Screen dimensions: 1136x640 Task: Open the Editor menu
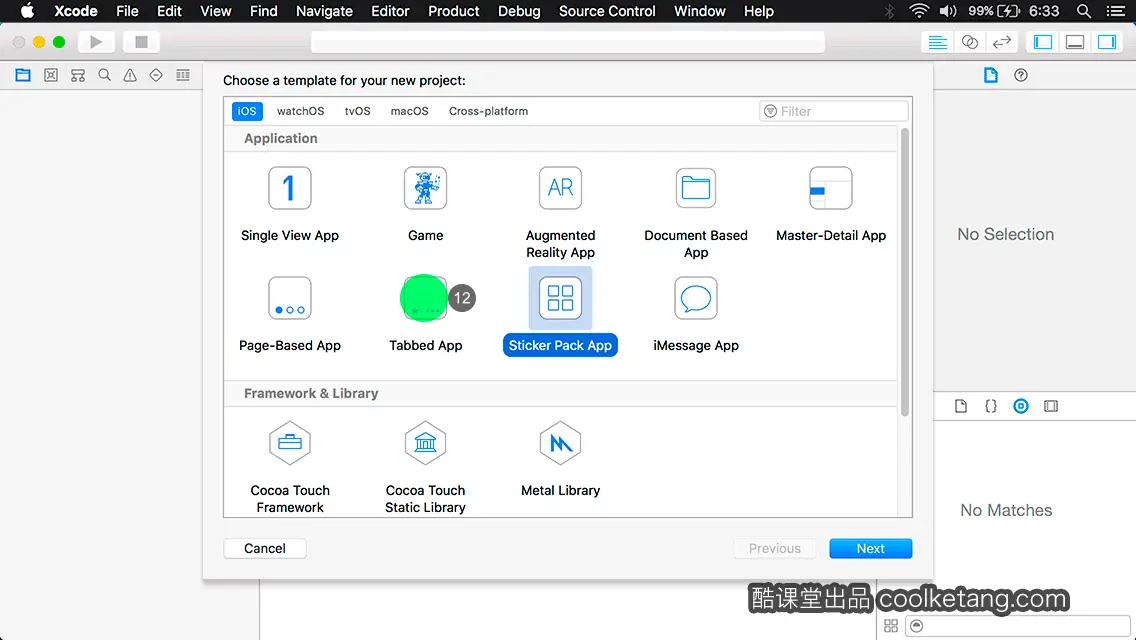pyautogui.click(x=390, y=11)
